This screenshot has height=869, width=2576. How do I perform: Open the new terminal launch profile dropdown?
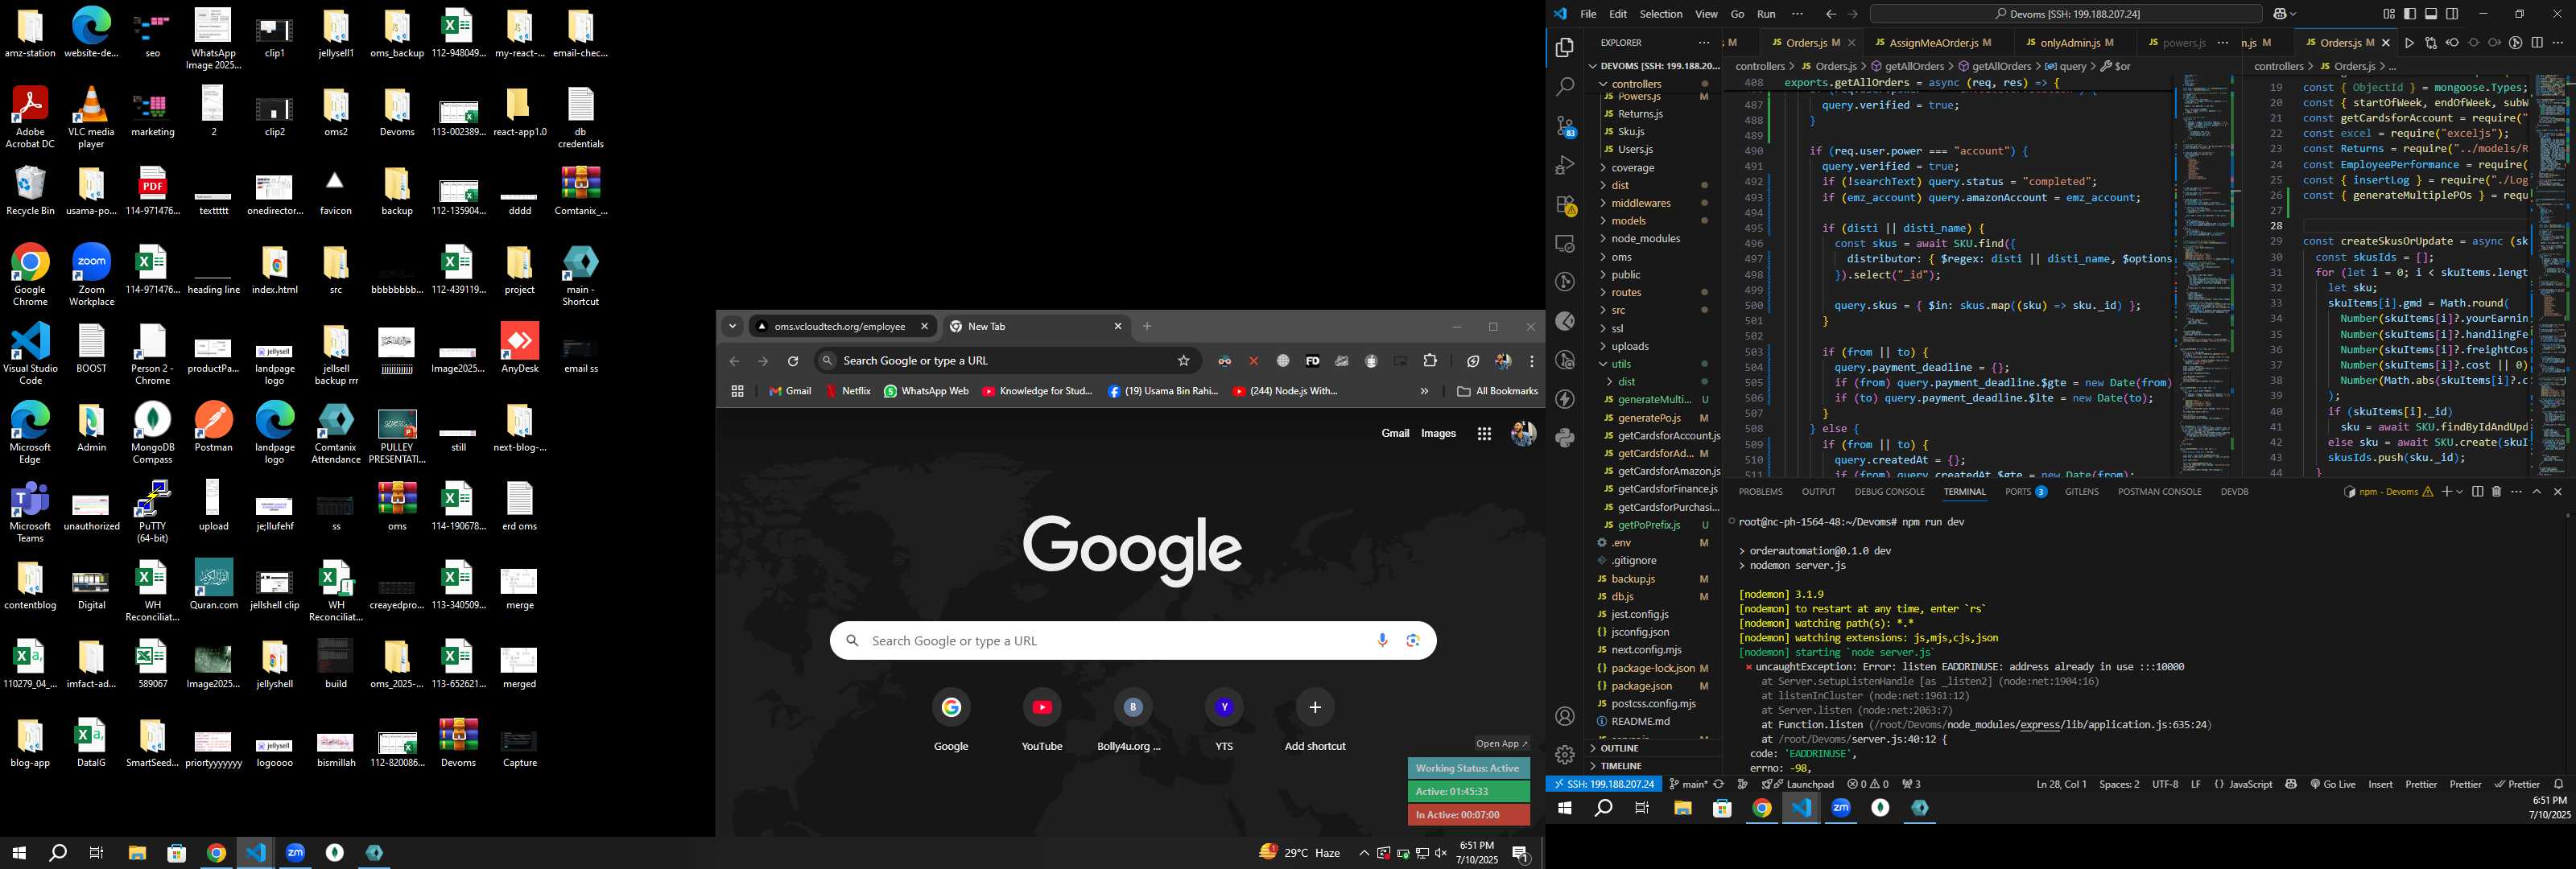pos(2459,492)
